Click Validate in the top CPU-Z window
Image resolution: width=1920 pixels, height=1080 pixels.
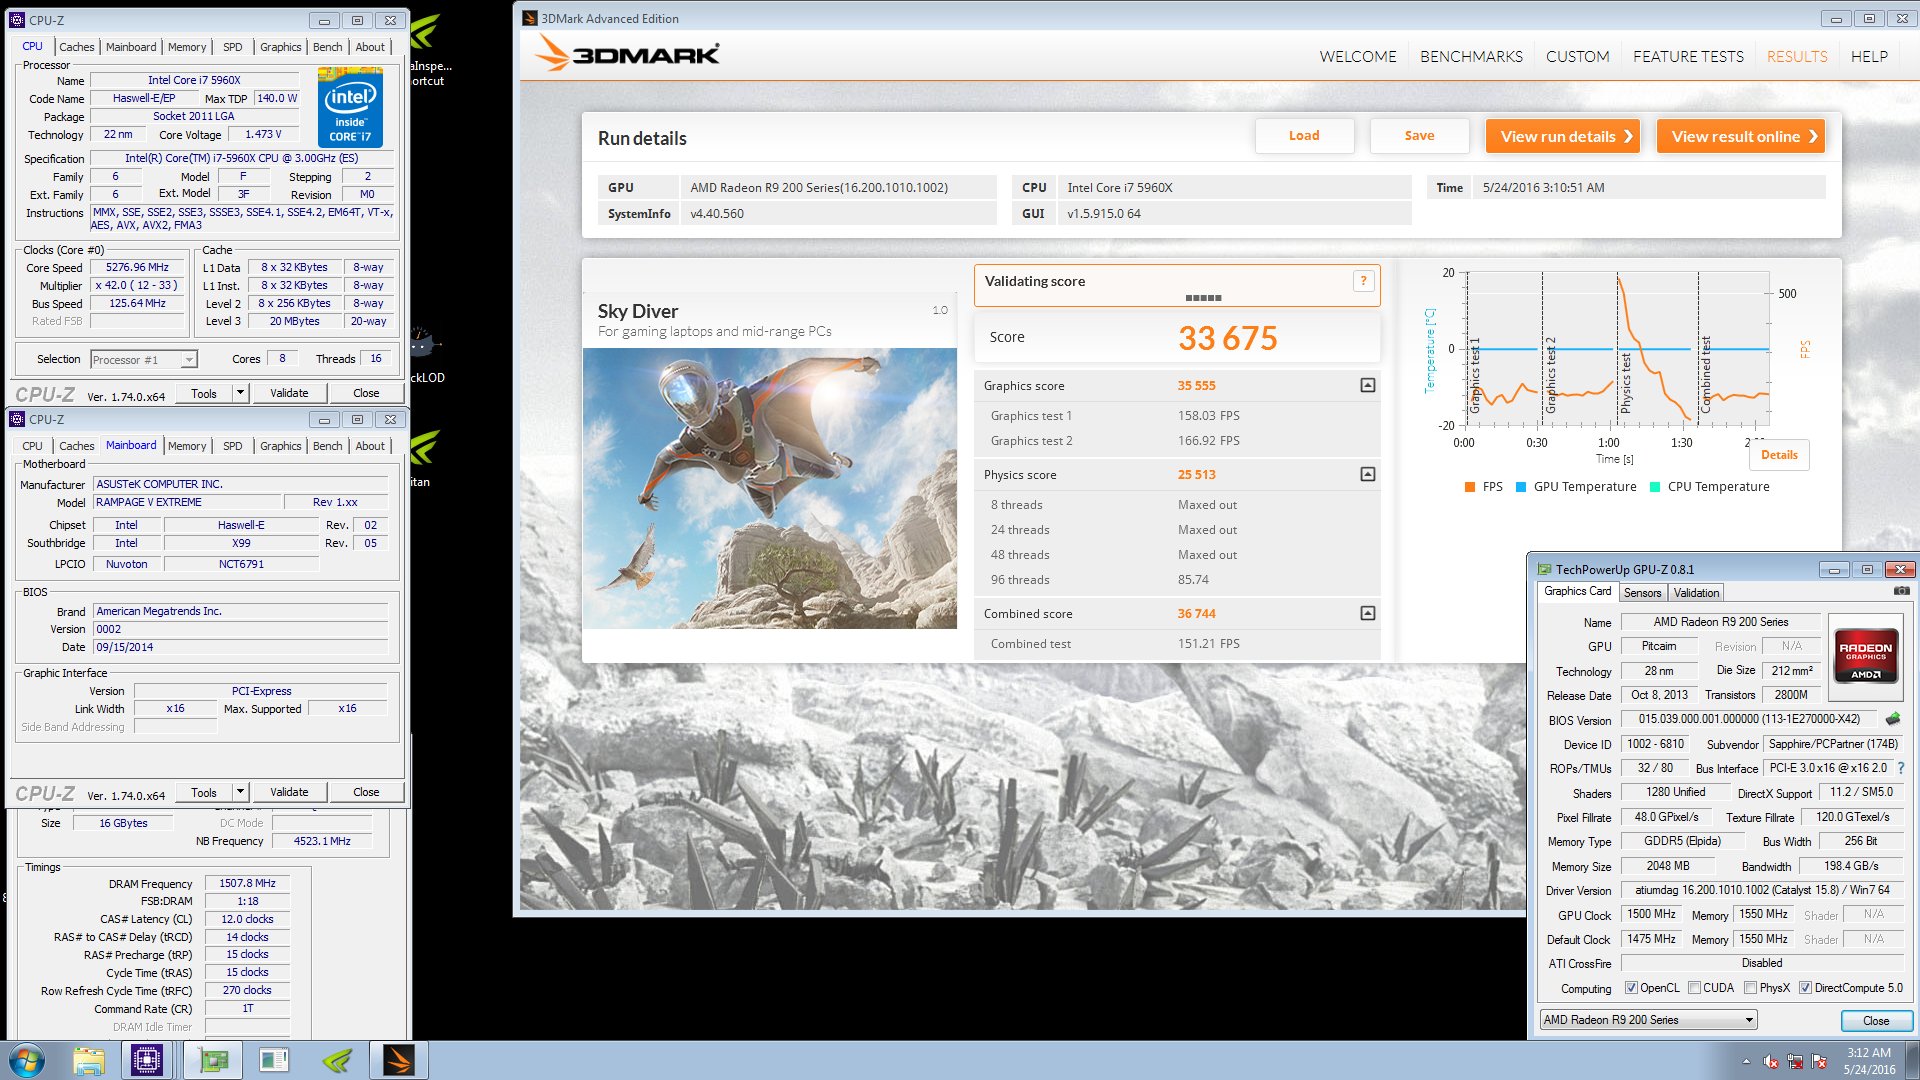point(289,393)
